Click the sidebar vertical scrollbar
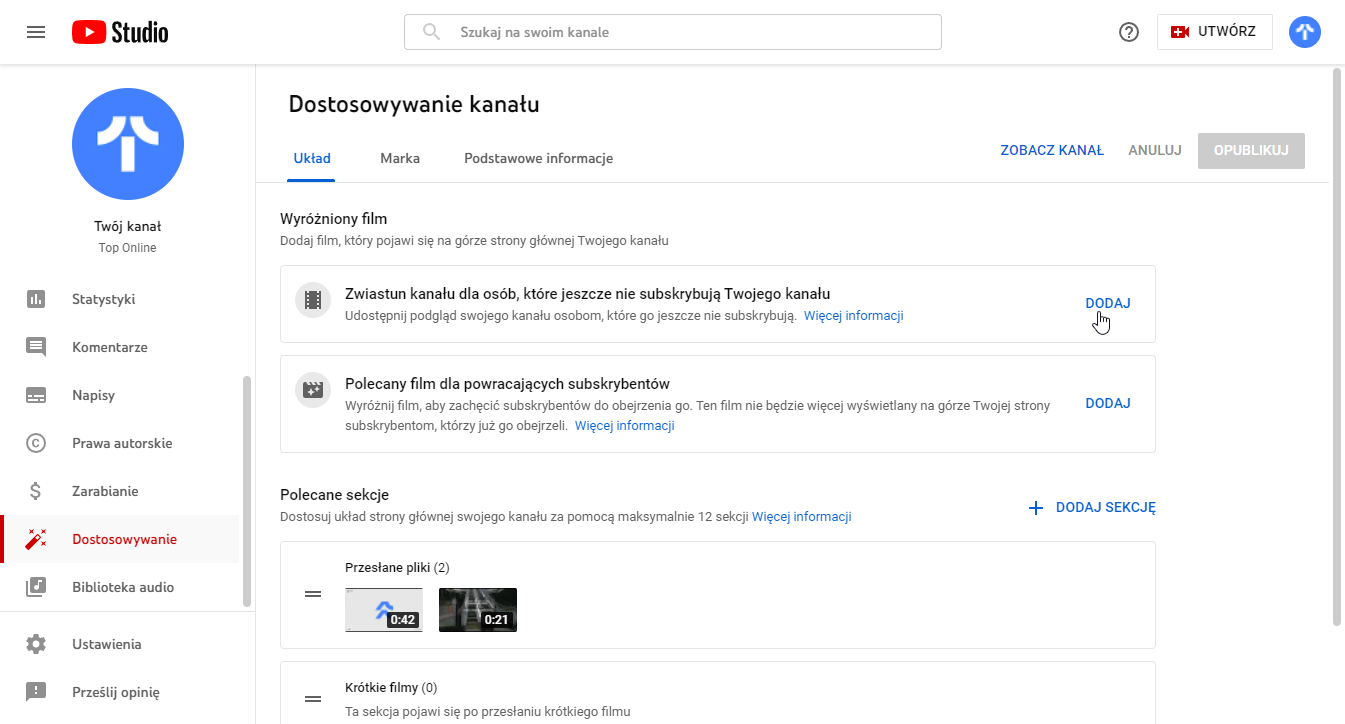This screenshot has width=1345, height=724. [x=247, y=491]
